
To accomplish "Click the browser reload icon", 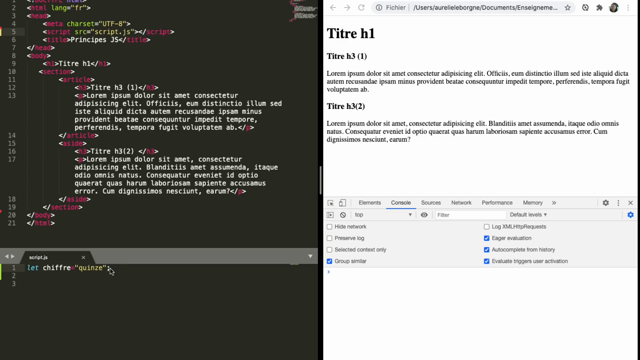I will point(361,7).
